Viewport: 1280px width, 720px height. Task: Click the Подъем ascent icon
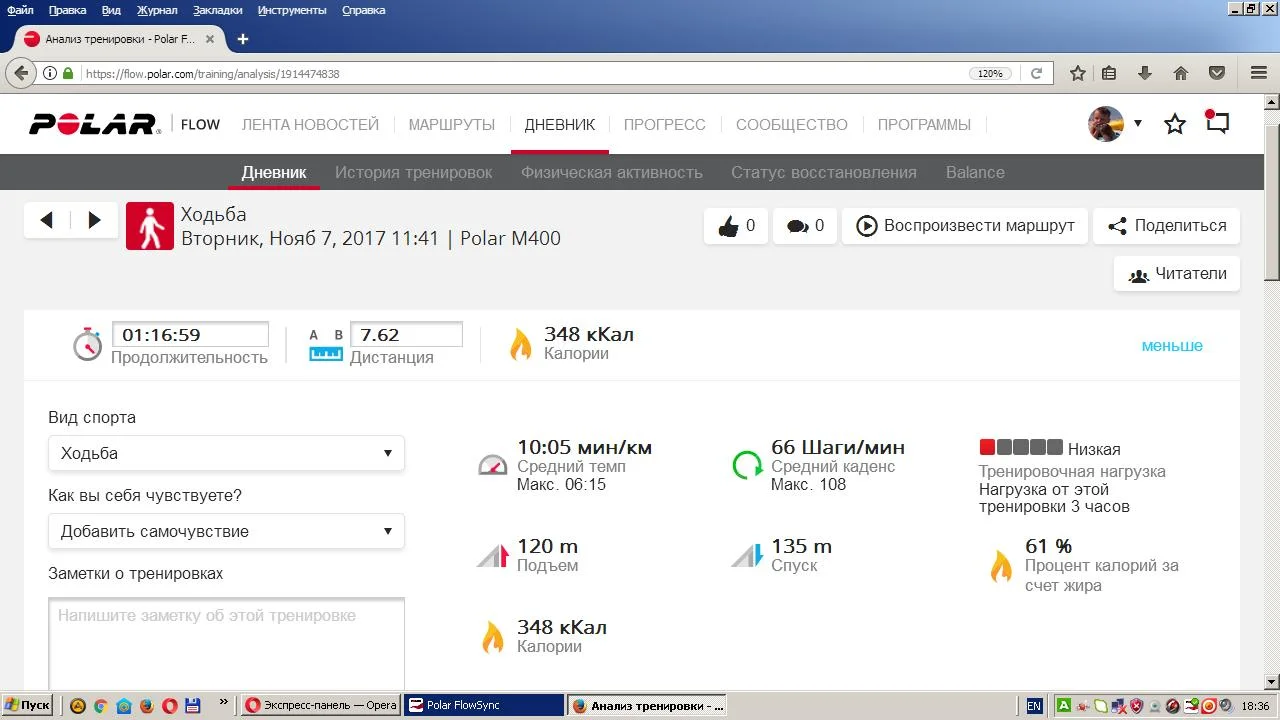493,555
